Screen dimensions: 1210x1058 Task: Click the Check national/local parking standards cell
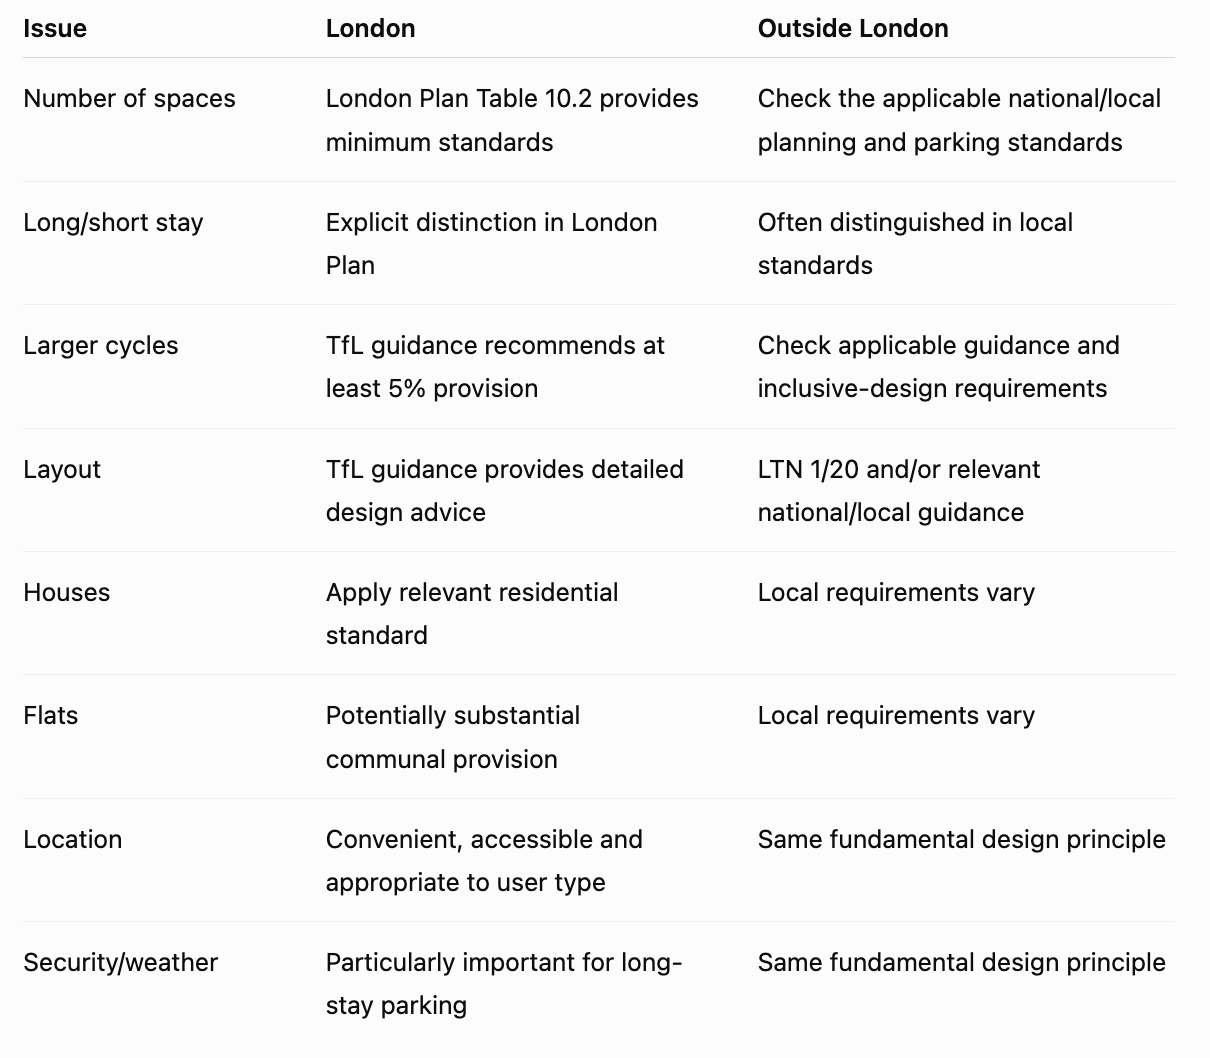959,120
